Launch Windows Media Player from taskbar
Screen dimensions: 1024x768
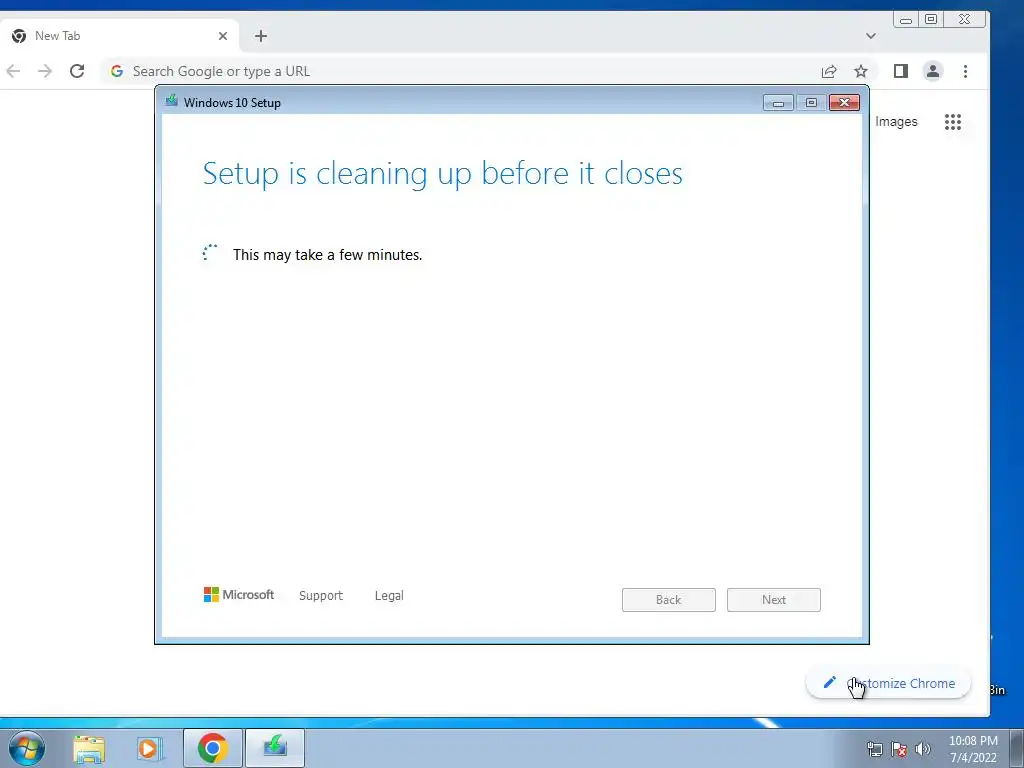(150, 748)
